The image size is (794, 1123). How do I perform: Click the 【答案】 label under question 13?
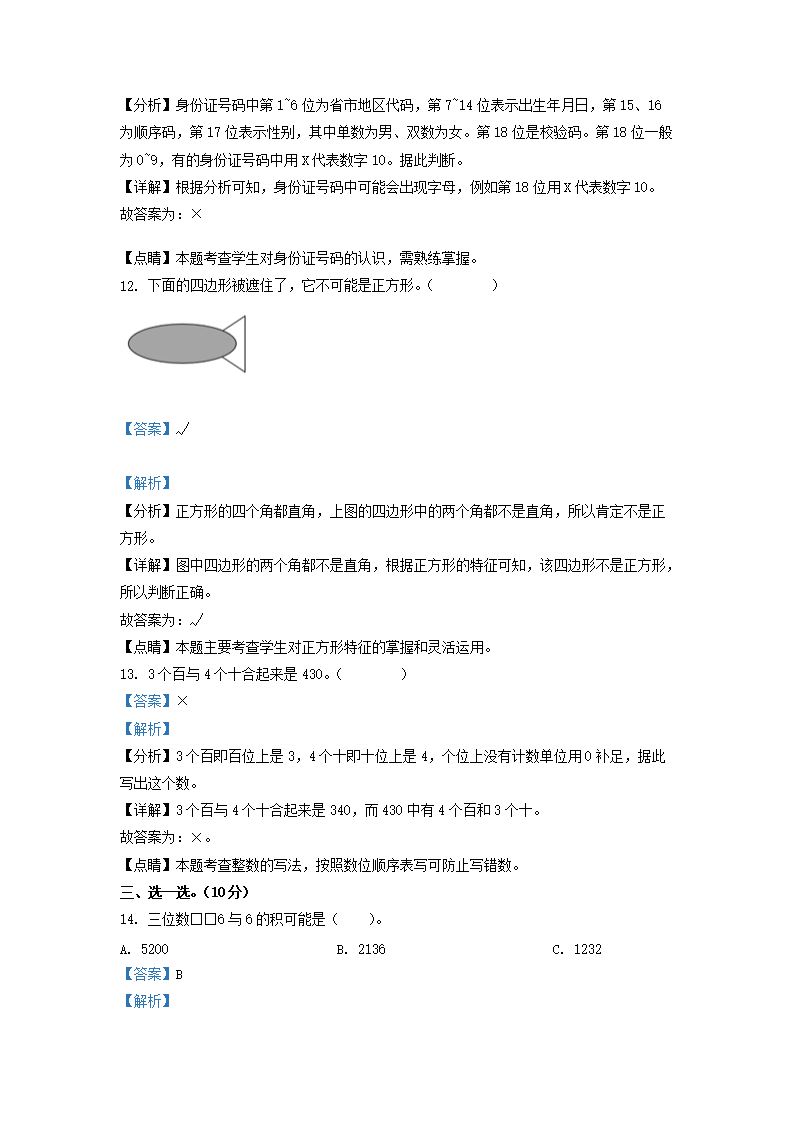[147, 701]
